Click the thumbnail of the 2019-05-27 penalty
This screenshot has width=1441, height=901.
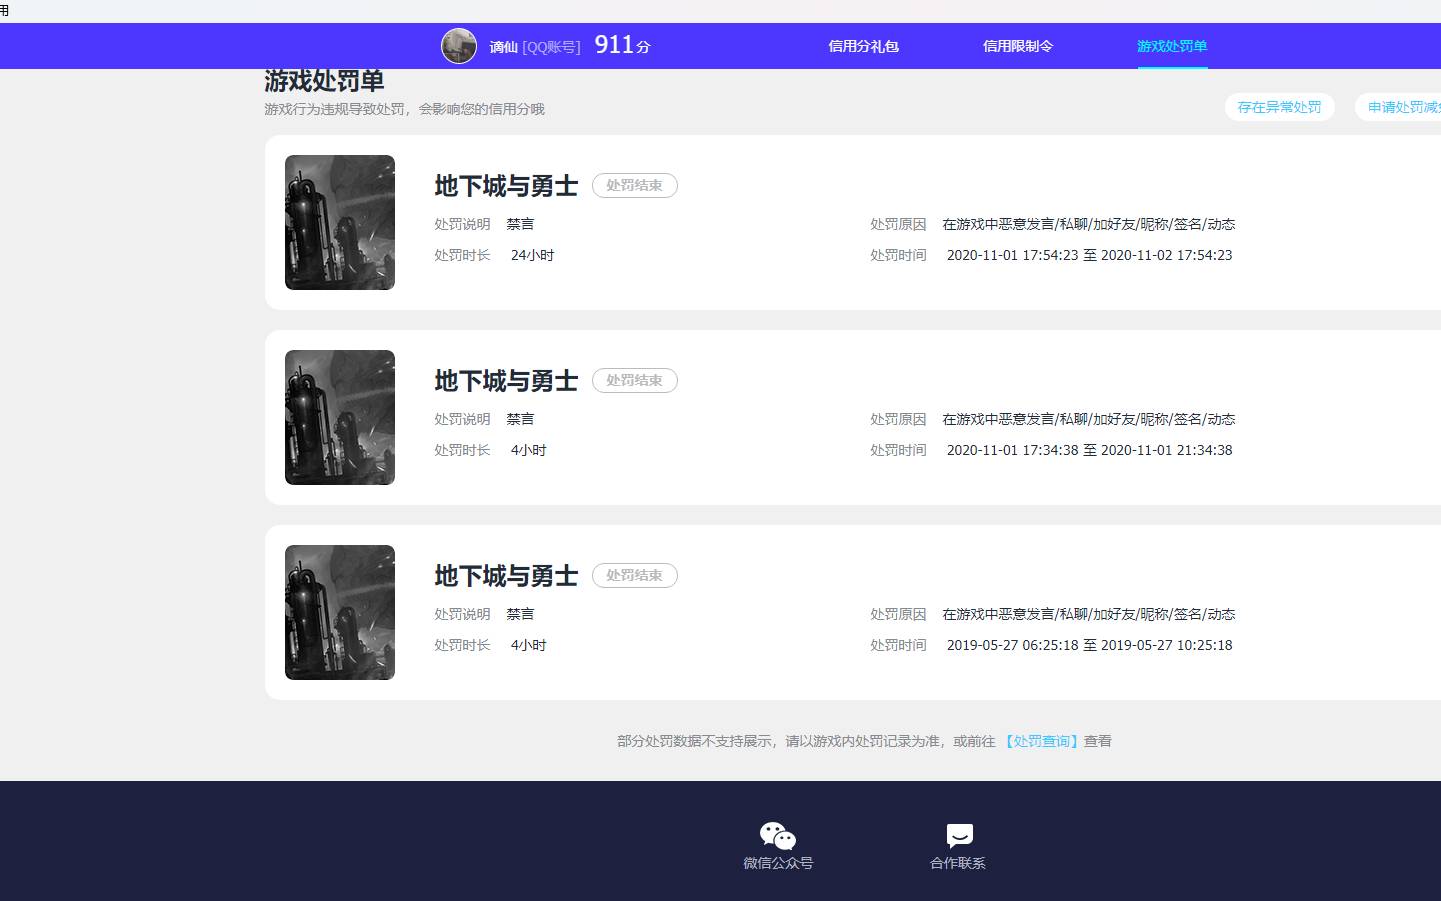click(340, 612)
